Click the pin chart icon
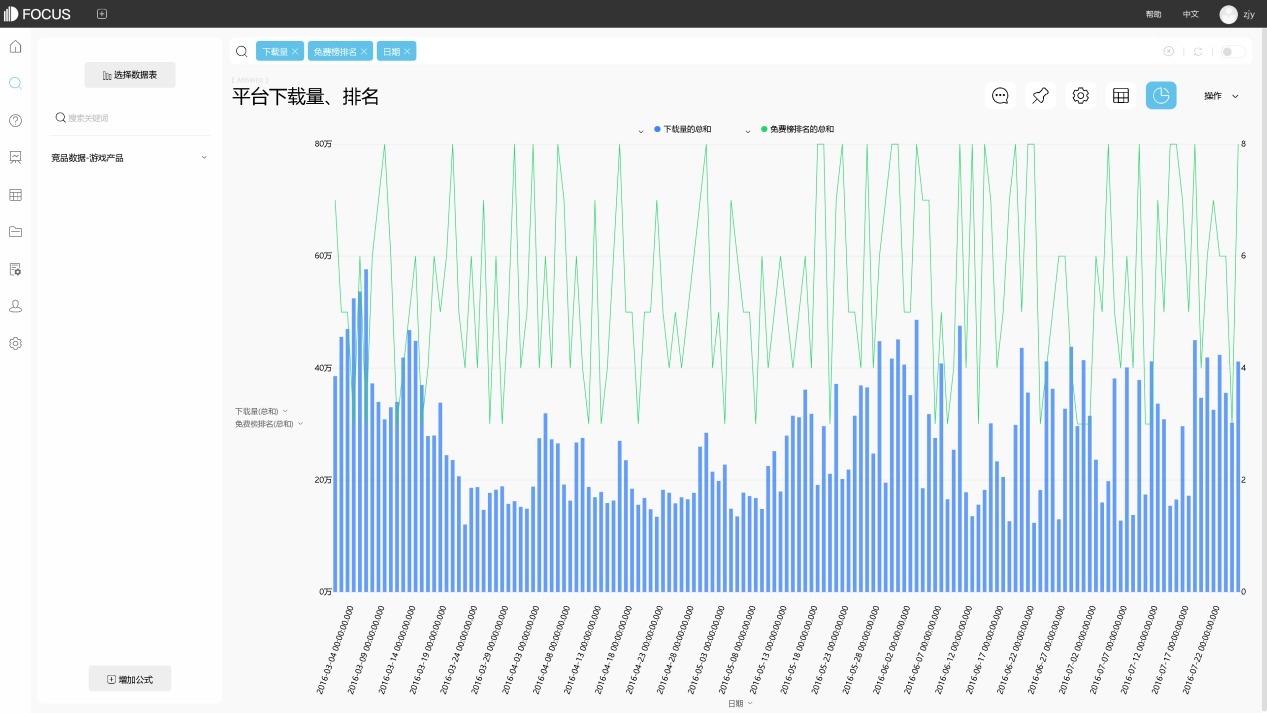This screenshot has height=713, width=1267. point(1040,96)
